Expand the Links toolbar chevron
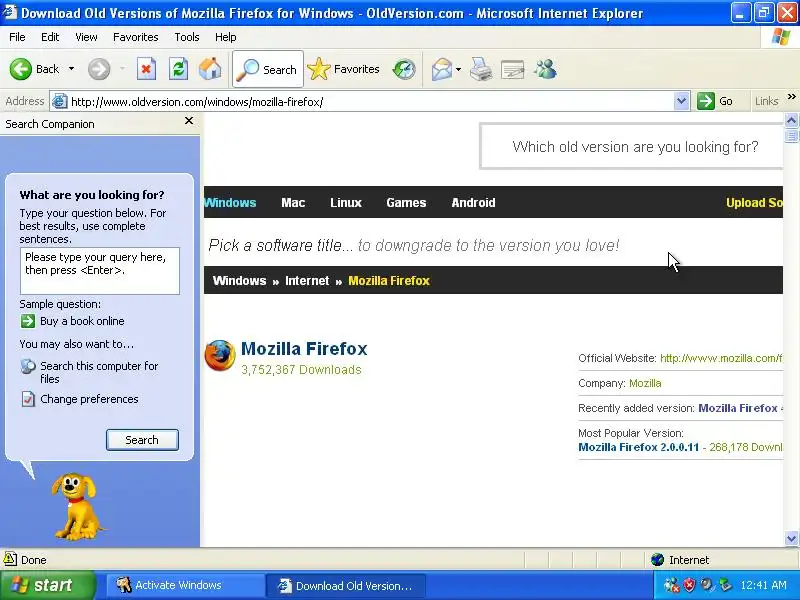 tap(791, 96)
